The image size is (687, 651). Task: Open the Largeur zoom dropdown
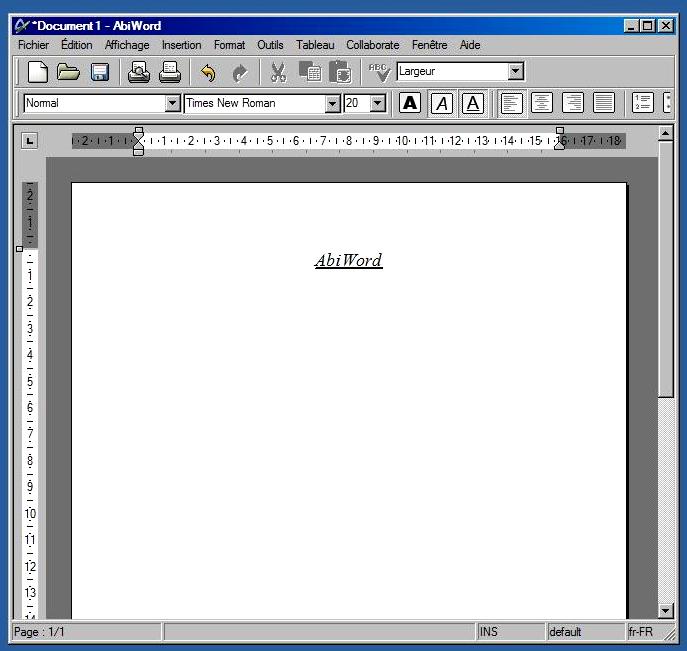[x=516, y=71]
